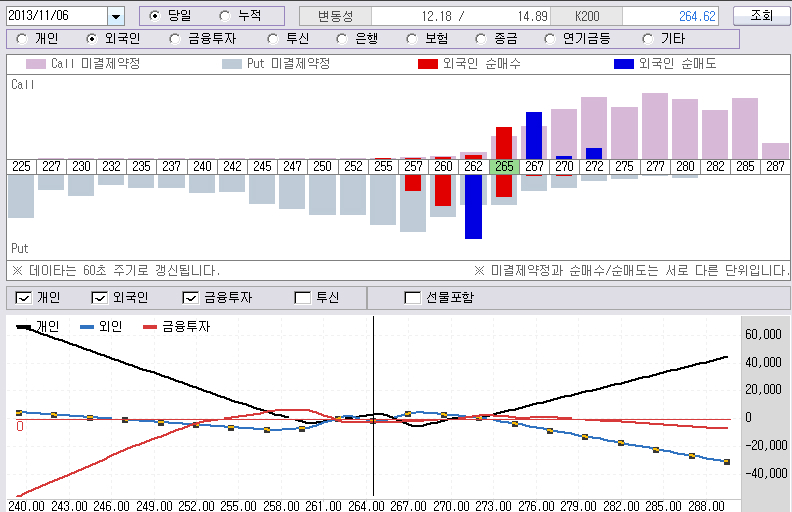Click the 외국인 순매수 red legend swatch

pyautogui.click(x=427, y=64)
